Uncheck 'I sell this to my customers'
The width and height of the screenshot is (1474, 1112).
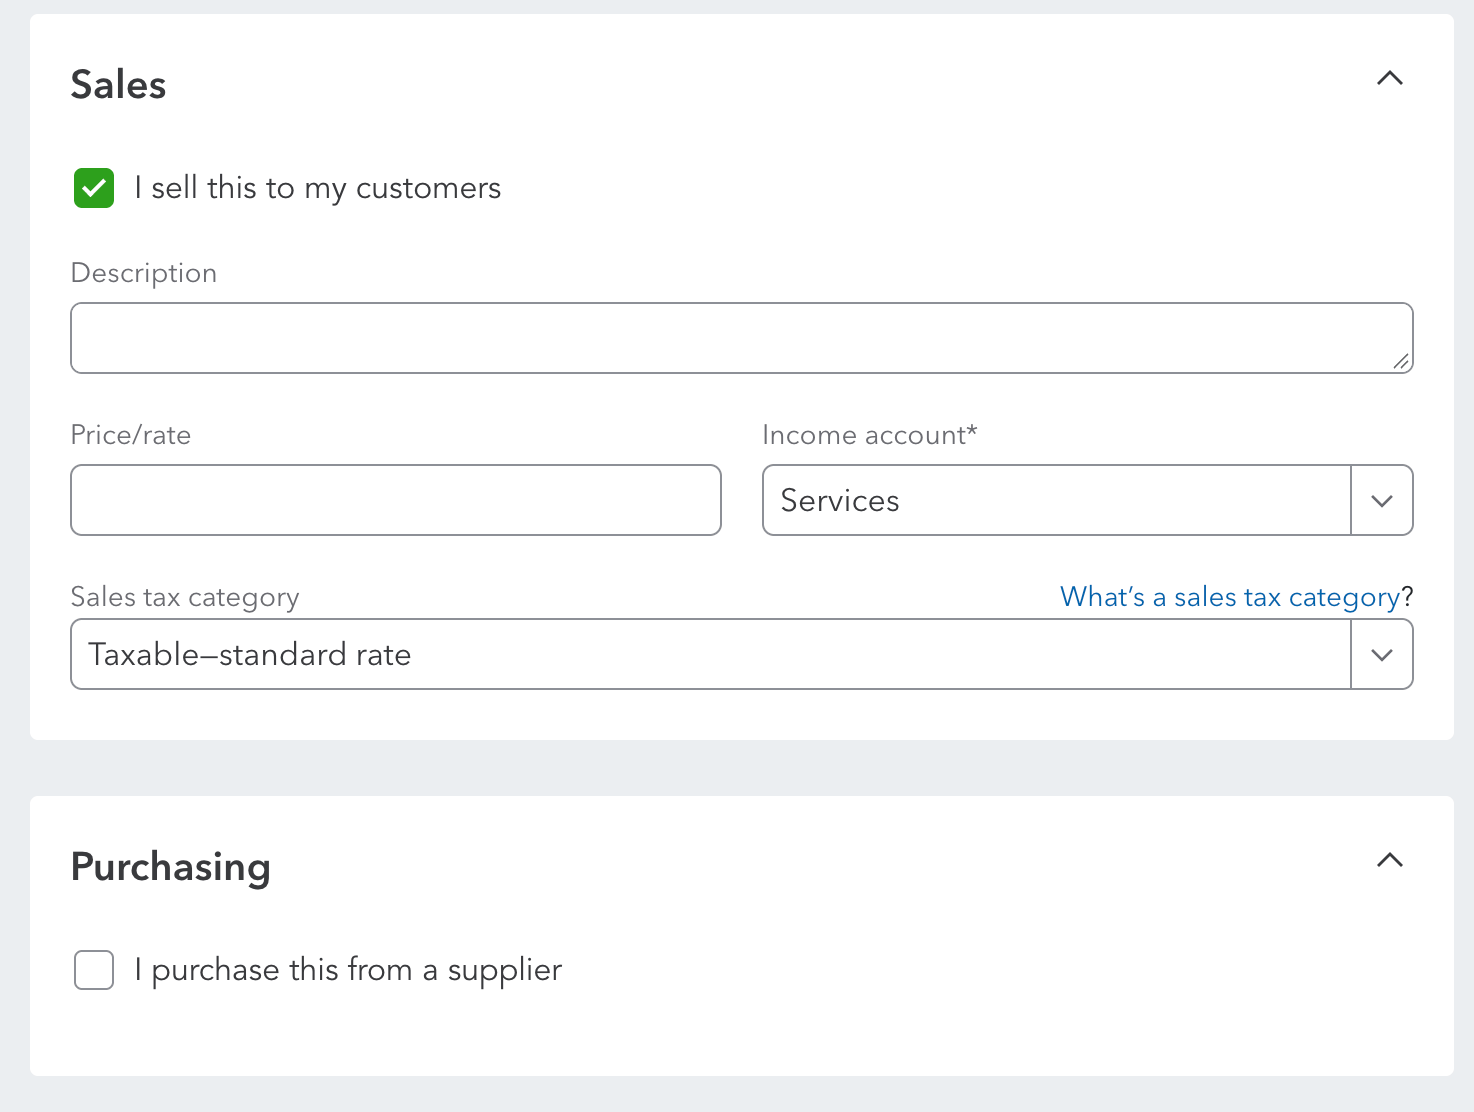94,188
